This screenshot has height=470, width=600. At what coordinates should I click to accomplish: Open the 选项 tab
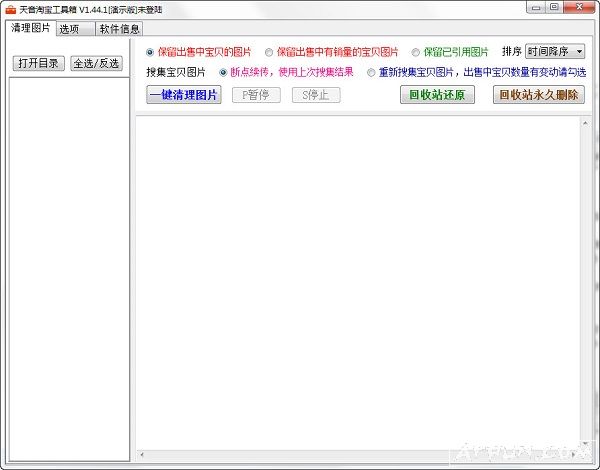(70, 29)
